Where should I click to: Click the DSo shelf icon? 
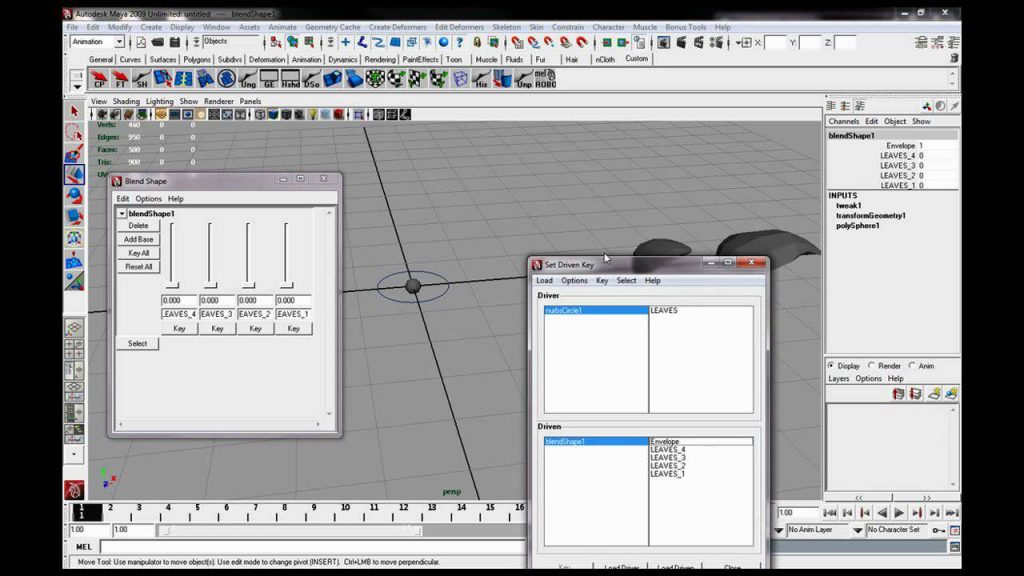coord(311,79)
